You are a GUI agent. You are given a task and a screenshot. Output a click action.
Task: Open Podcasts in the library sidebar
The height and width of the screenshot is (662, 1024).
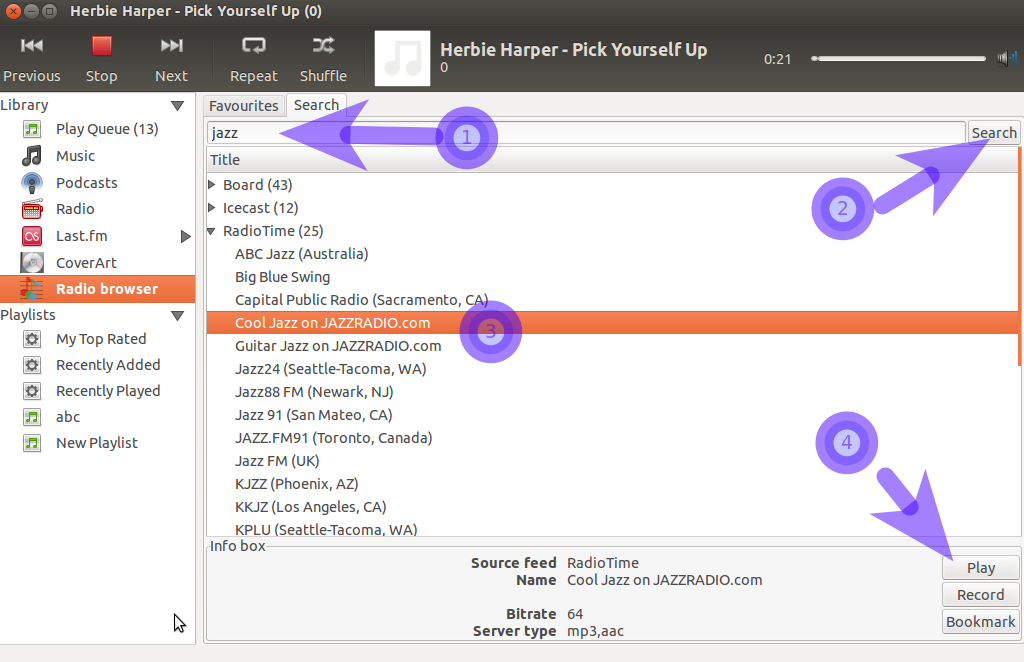[x=86, y=183]
